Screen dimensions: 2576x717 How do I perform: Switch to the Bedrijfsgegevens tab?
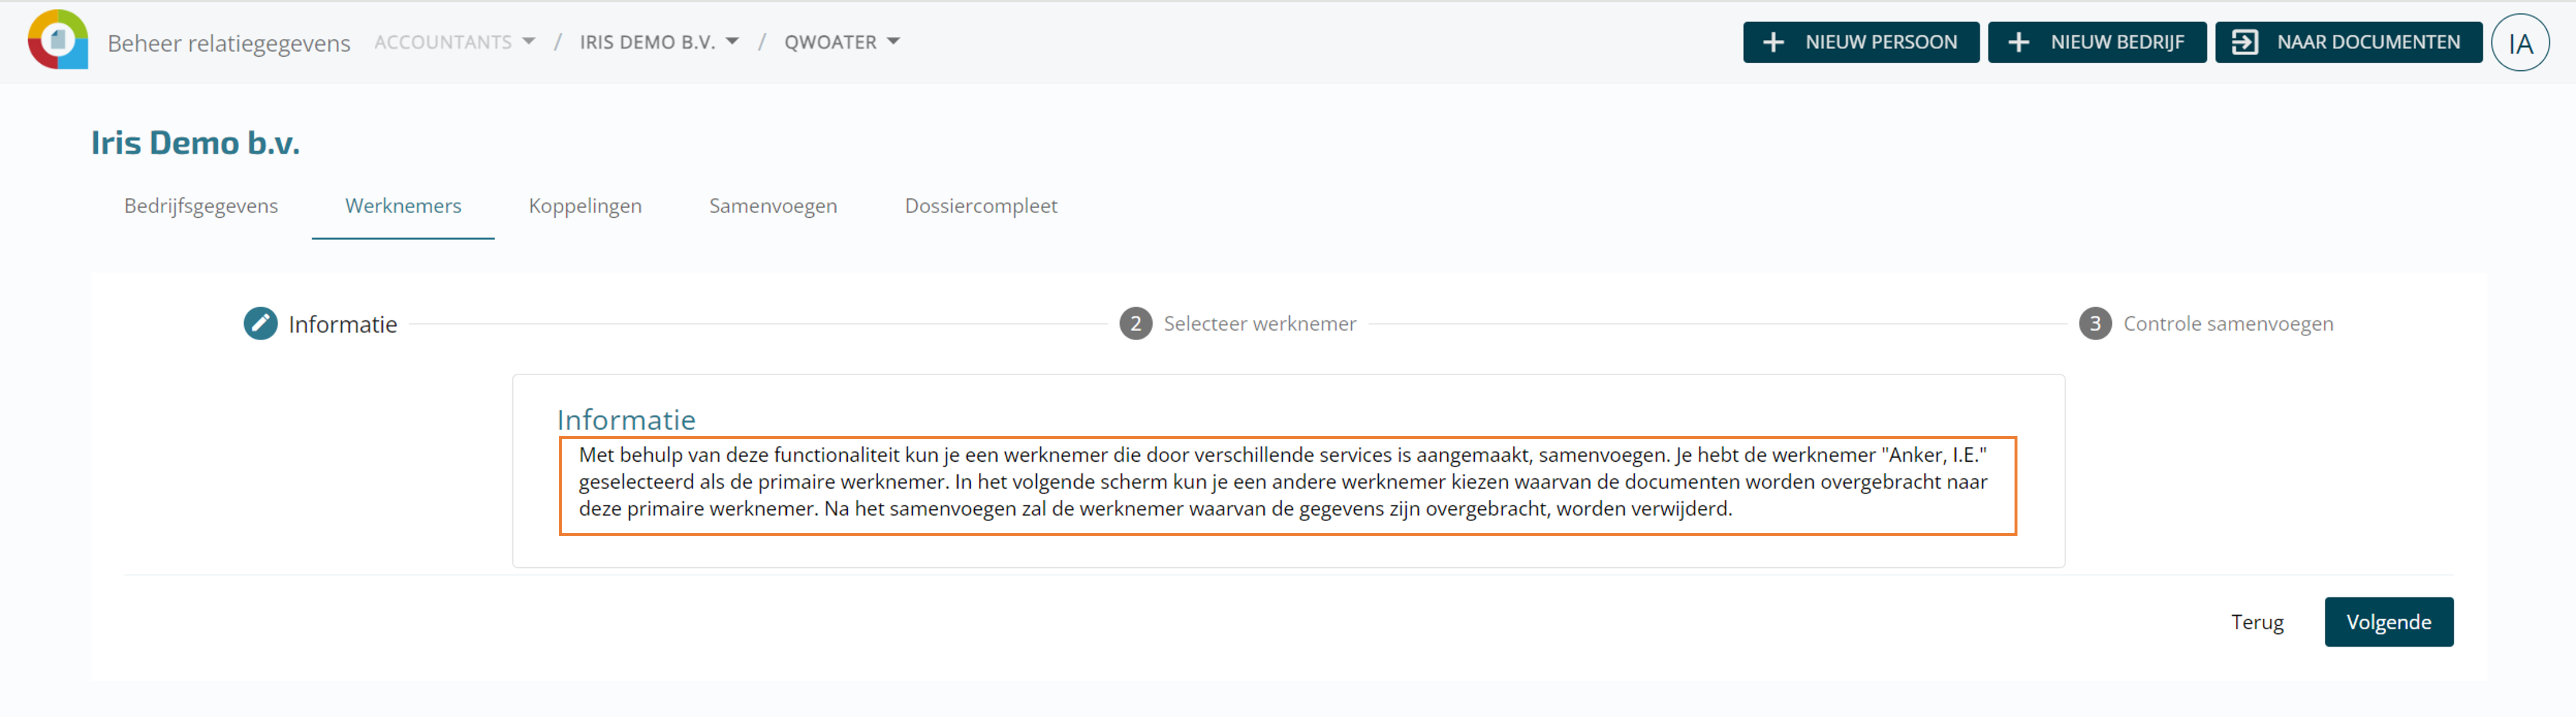(x=201, y=206)
